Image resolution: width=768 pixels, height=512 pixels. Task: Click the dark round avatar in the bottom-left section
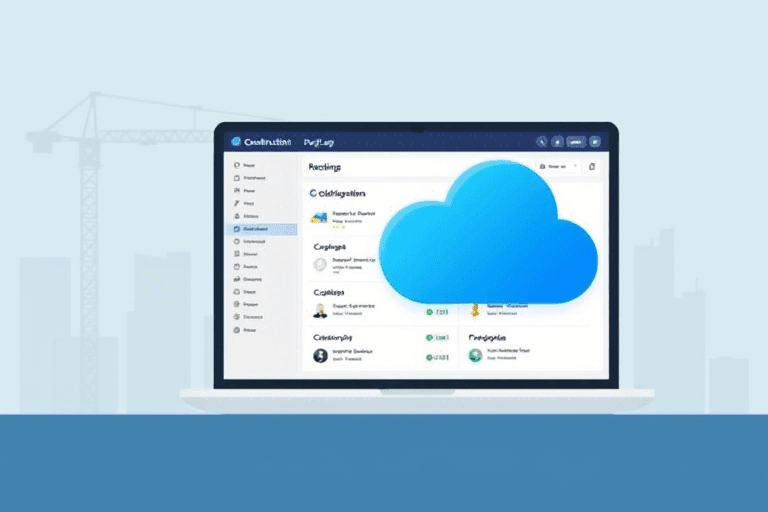(x=320, y=356)
